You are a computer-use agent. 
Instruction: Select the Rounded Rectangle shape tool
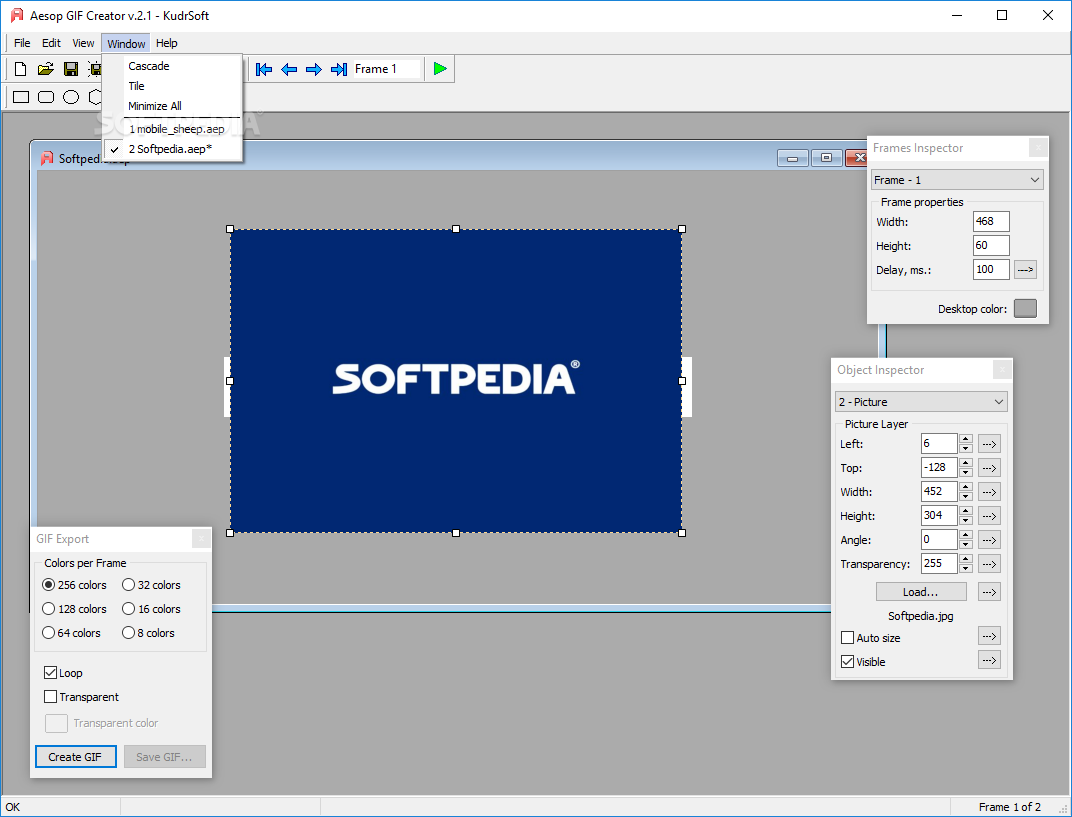pos(46,97)
